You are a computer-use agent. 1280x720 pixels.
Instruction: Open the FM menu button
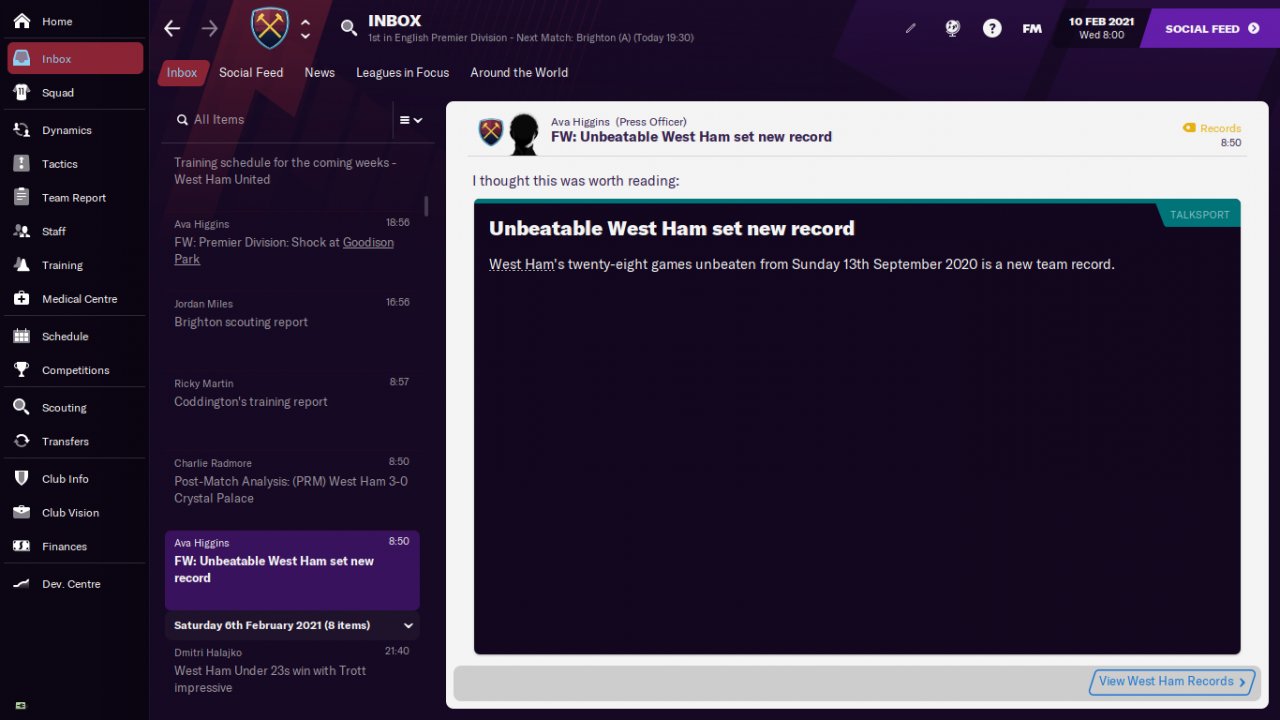tap(1032, 28)
